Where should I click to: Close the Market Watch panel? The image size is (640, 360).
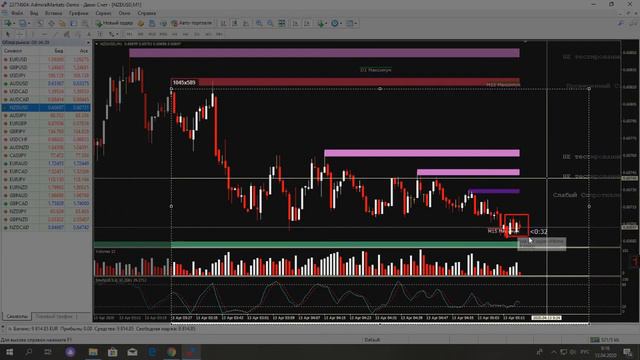88,42
